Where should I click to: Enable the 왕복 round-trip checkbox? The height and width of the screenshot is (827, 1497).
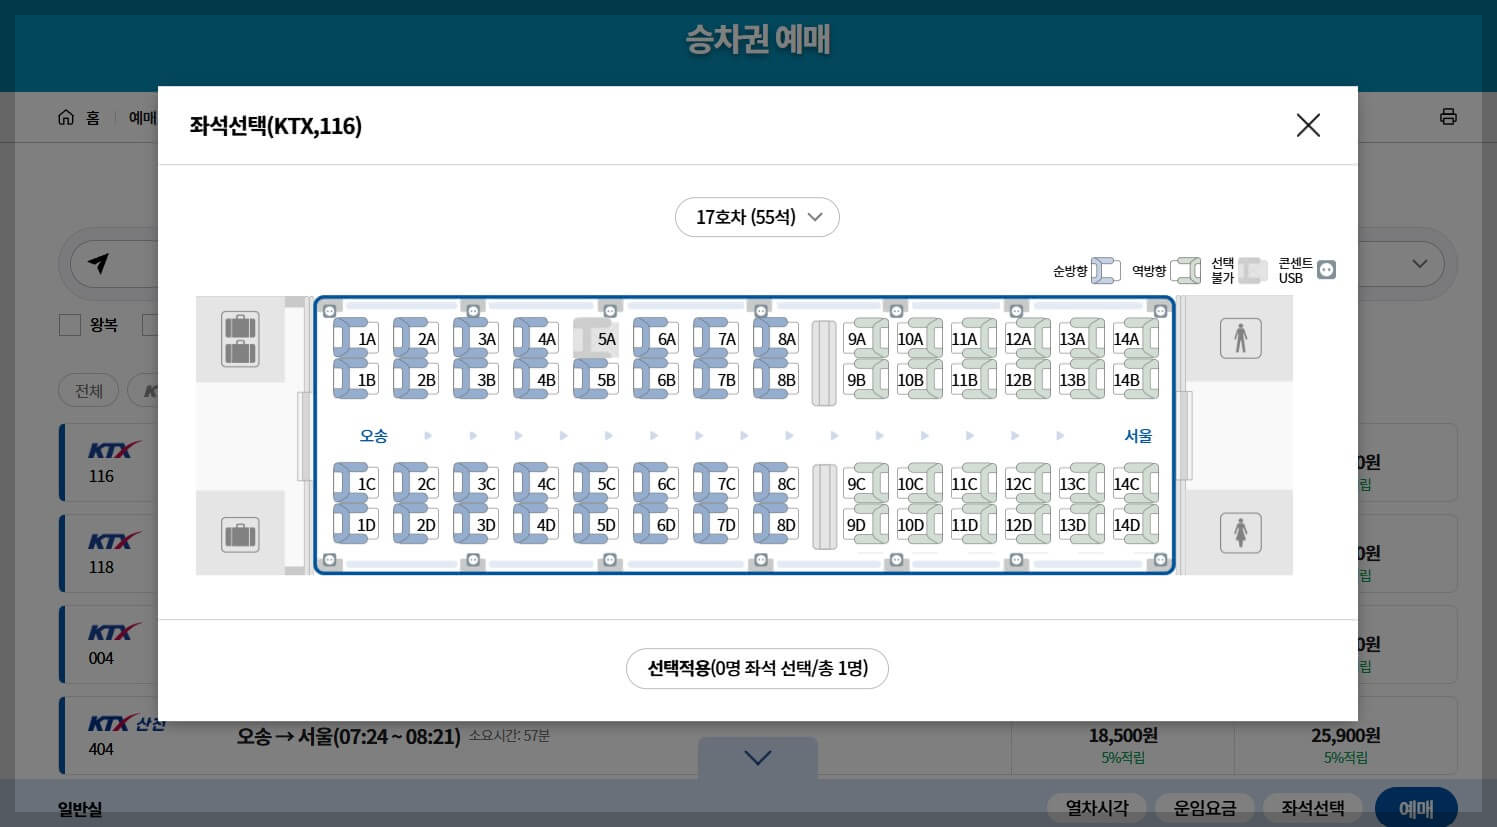(x=70, y=324)
